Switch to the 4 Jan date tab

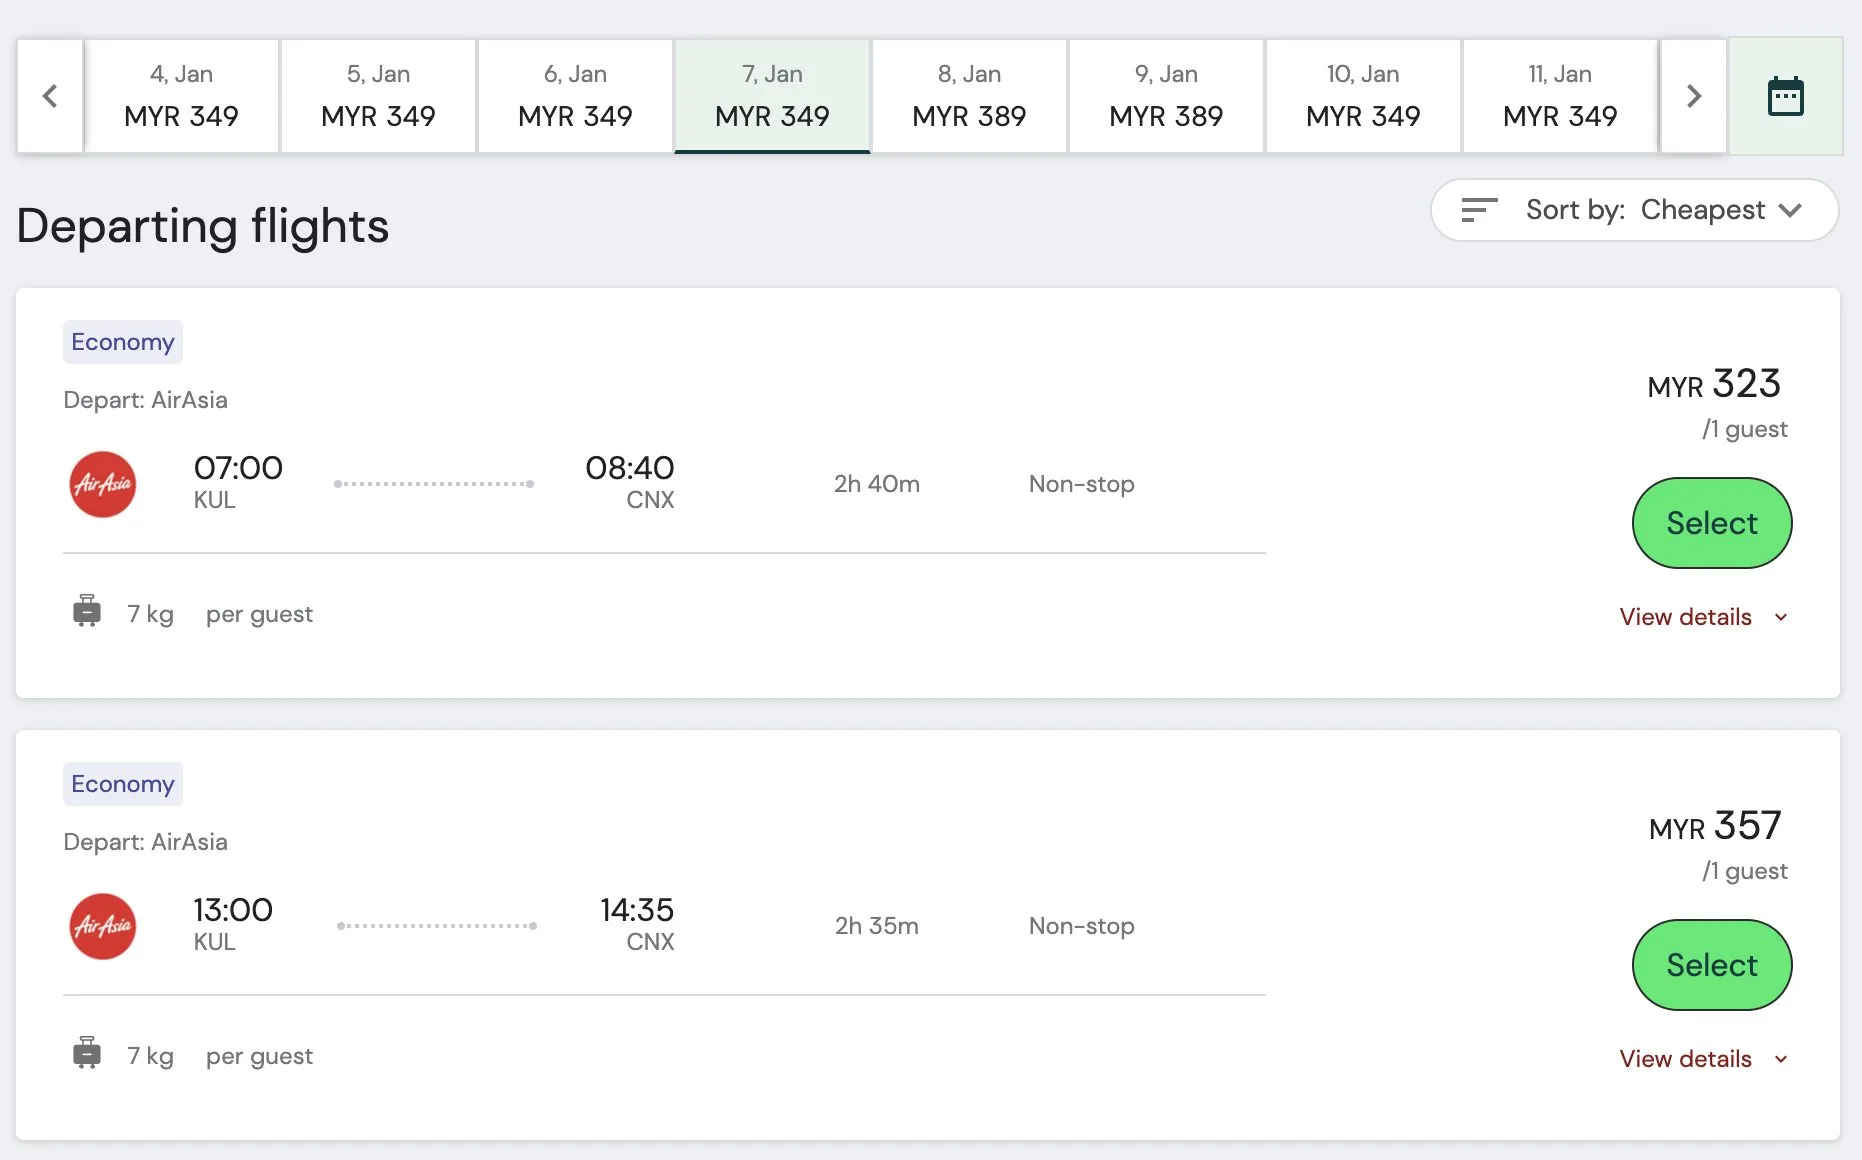click(181, 97)
